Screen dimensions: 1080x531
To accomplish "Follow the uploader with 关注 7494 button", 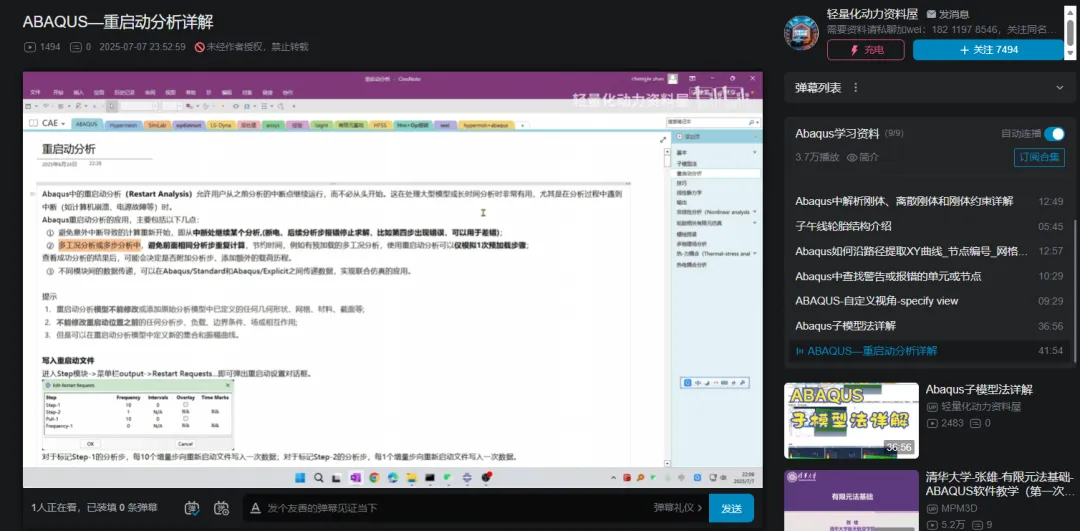I will (988, 50).
